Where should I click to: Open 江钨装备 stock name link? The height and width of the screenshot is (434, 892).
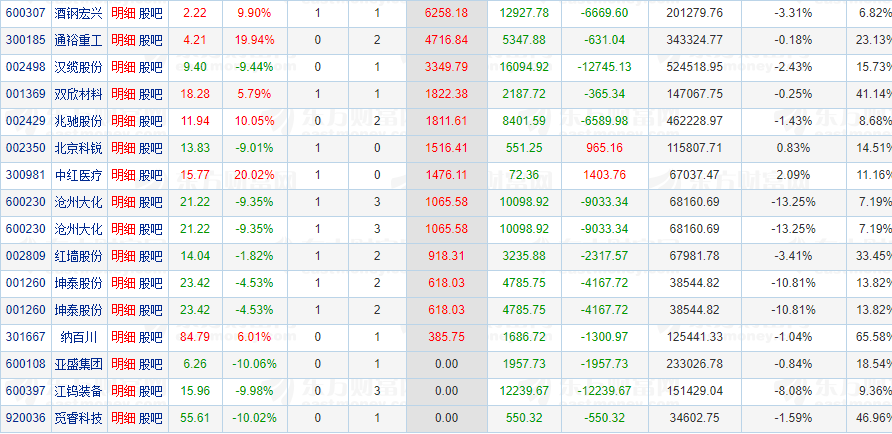point(79,391)
